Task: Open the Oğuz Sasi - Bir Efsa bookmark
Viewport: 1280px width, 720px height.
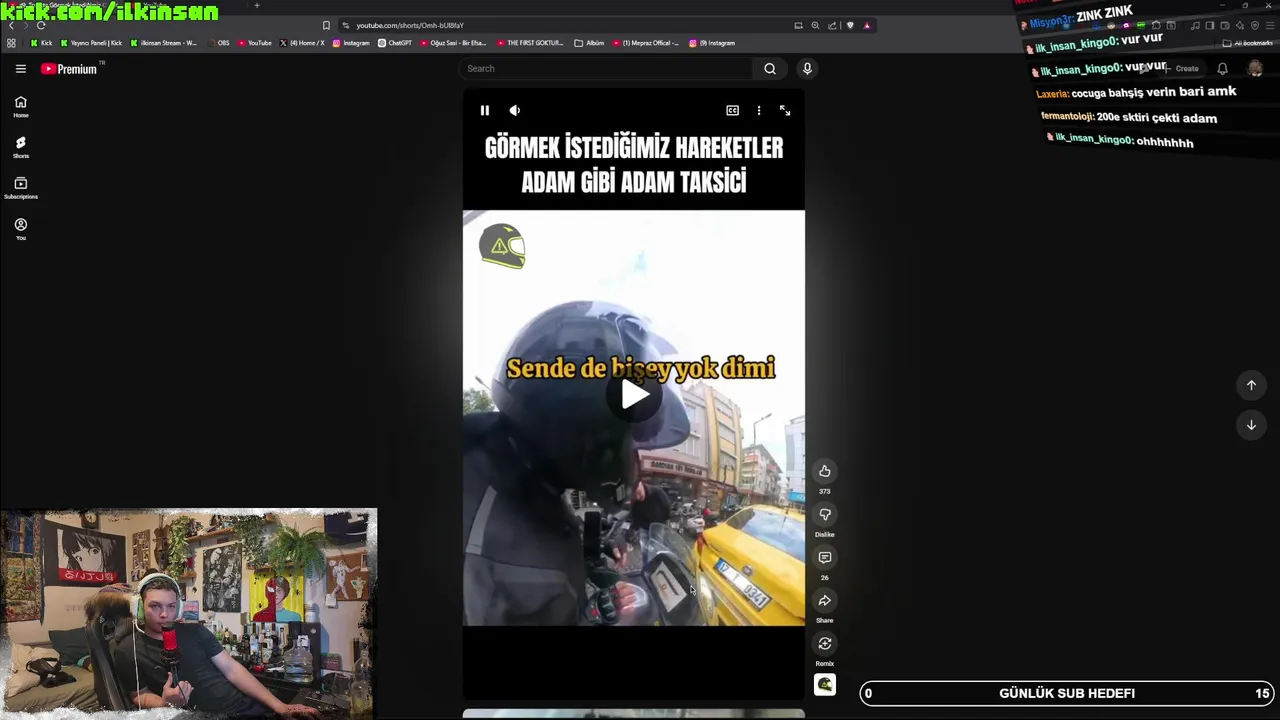Action: tap(453, 43)
